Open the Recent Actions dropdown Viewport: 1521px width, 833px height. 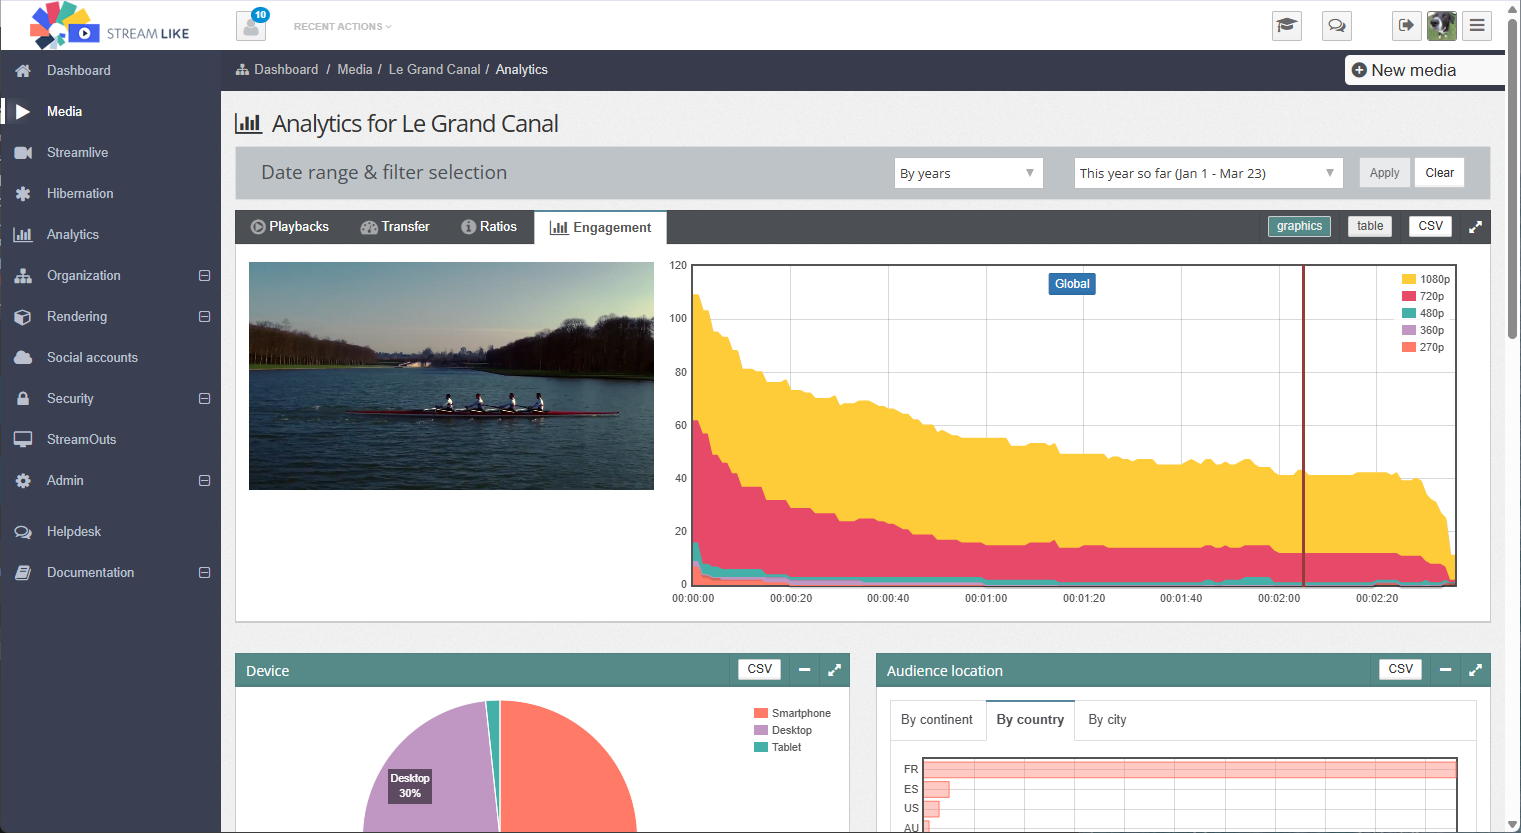click(x=342, y=27)
